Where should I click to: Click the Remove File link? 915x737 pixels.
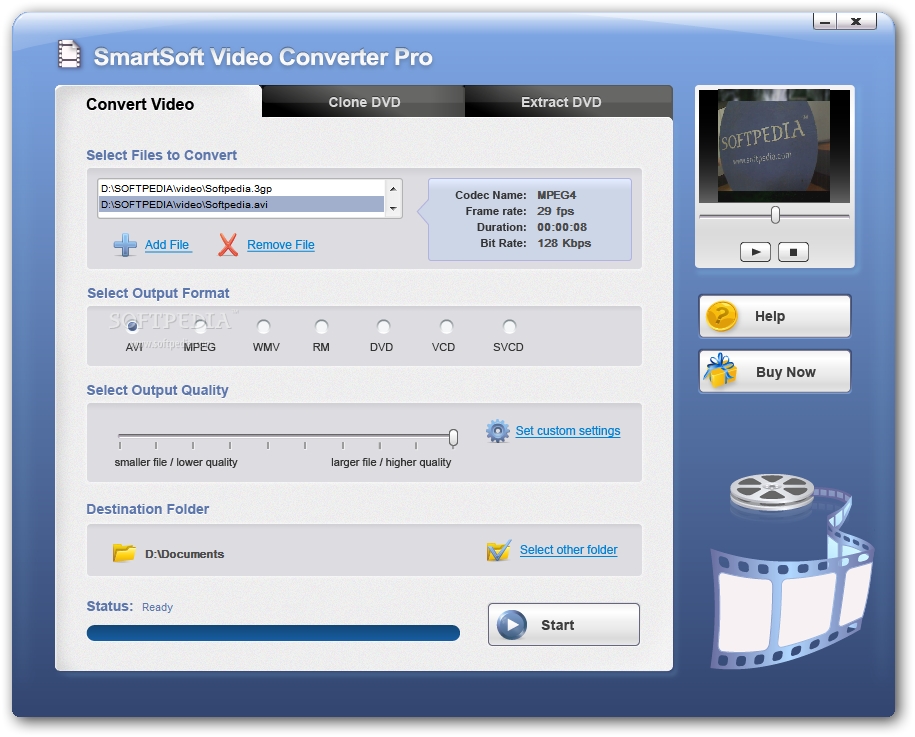click(281, 245)
